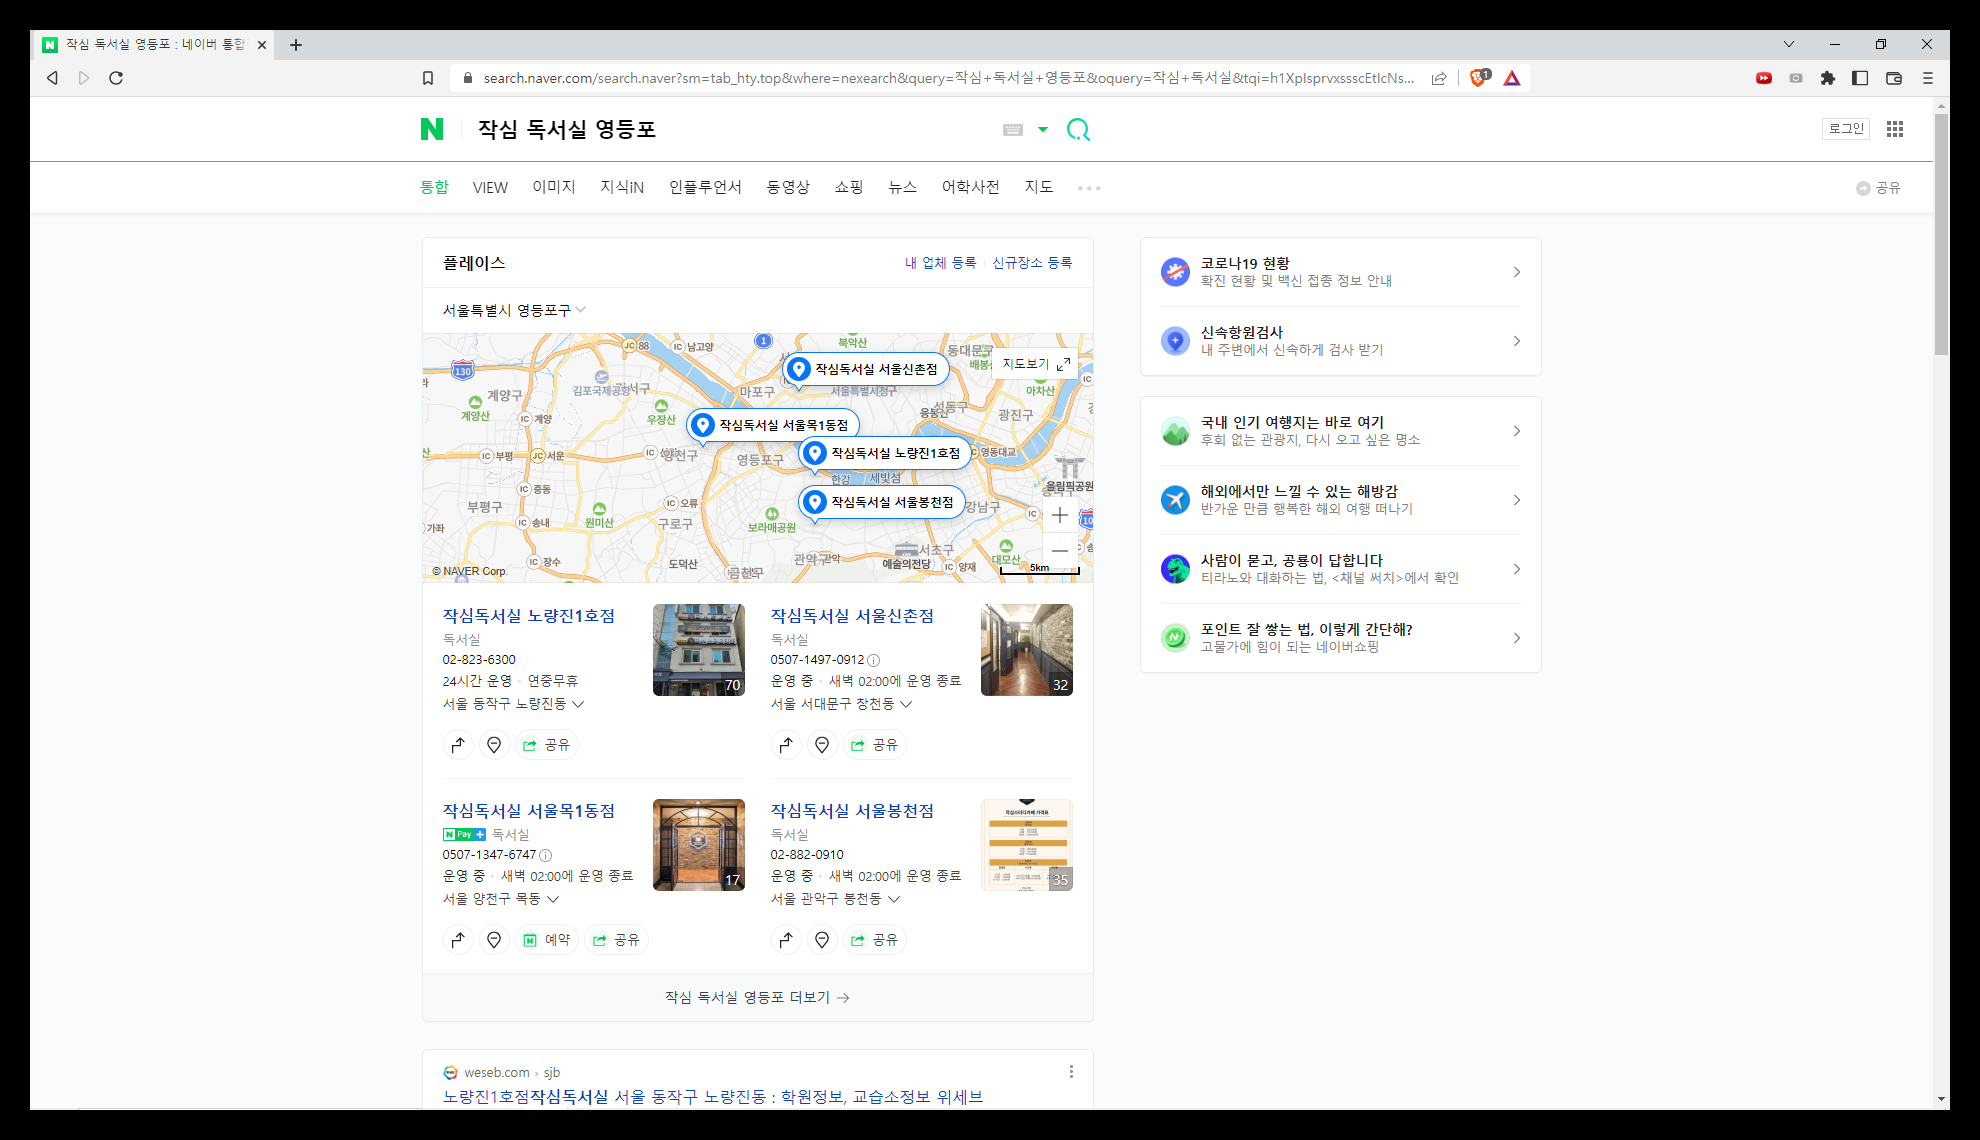Screen dimensions: 1980x1140
Task: Expand the 서울 관악구 봉천동 address
Action: (836, 899)
